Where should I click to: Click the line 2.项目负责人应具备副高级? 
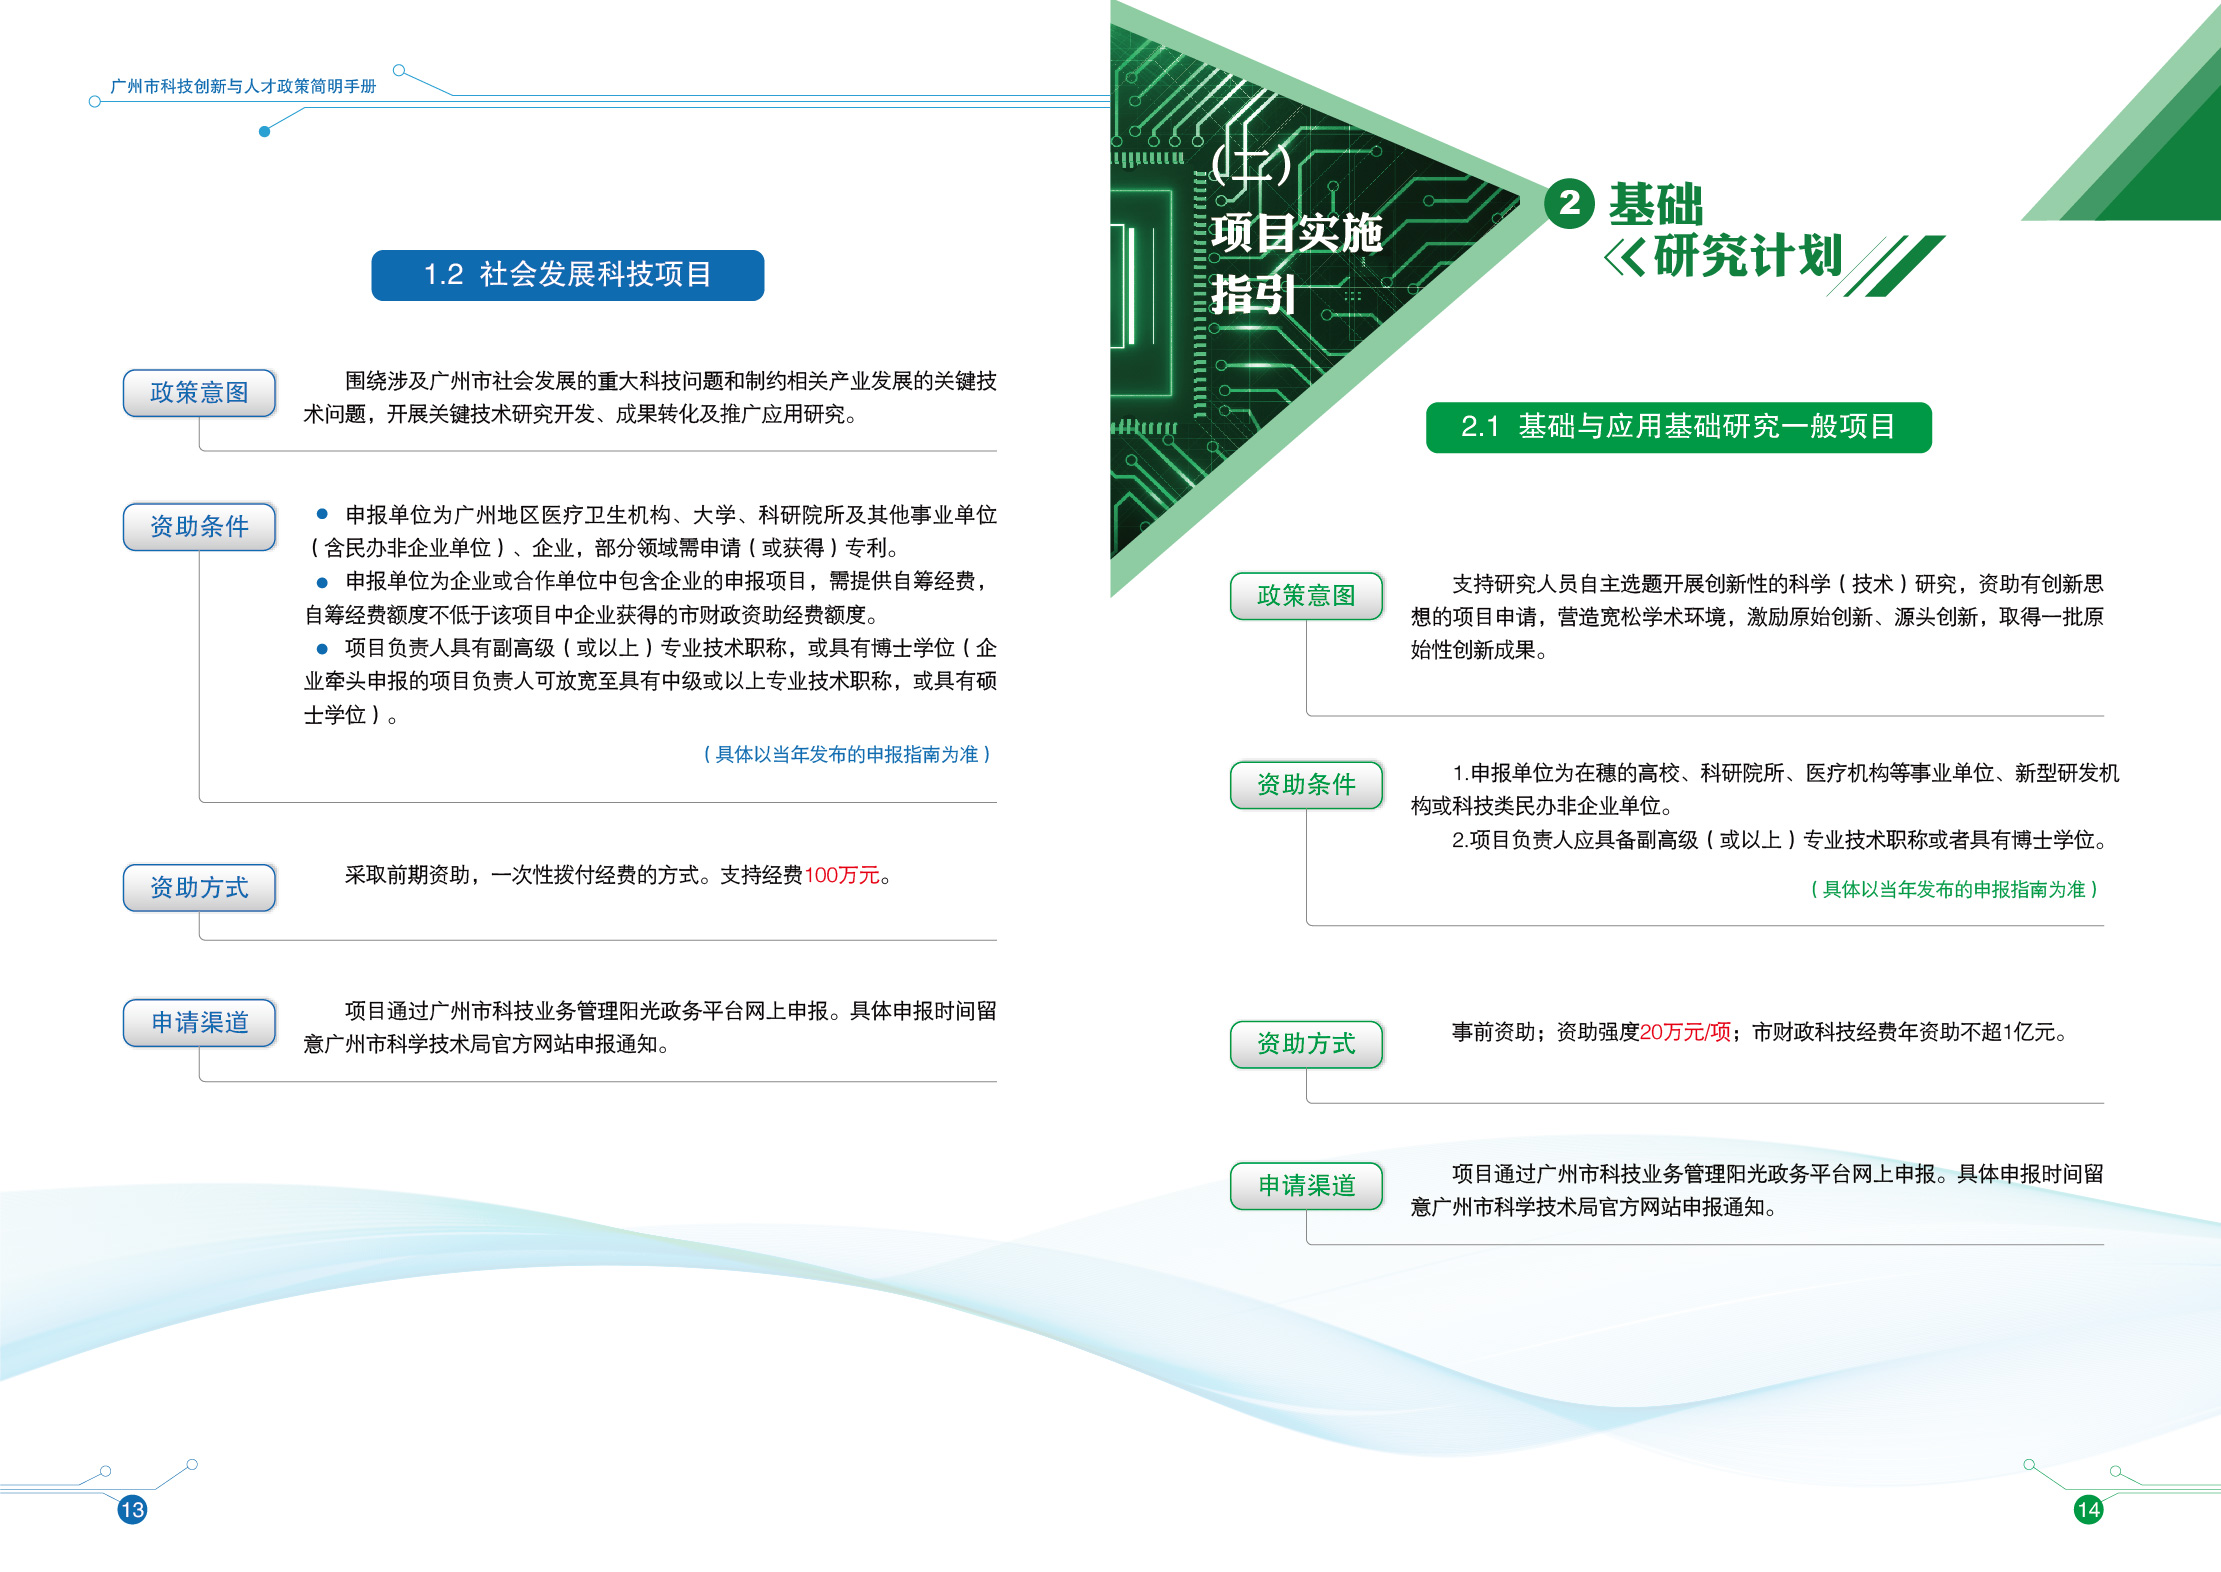click(x=1780, y=840)
